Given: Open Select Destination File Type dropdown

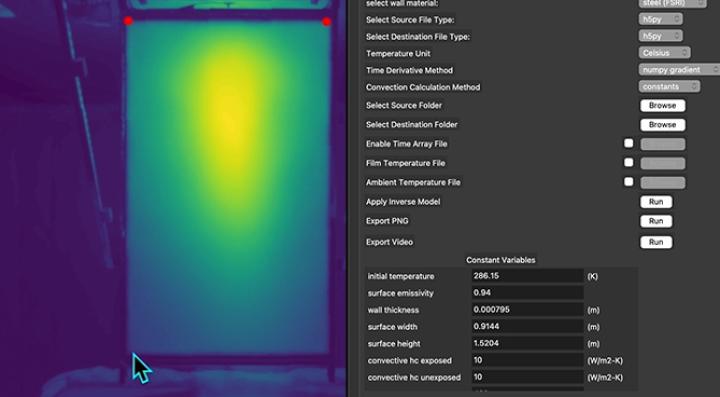Looking at the screenshot, I should tap(660, 36).
